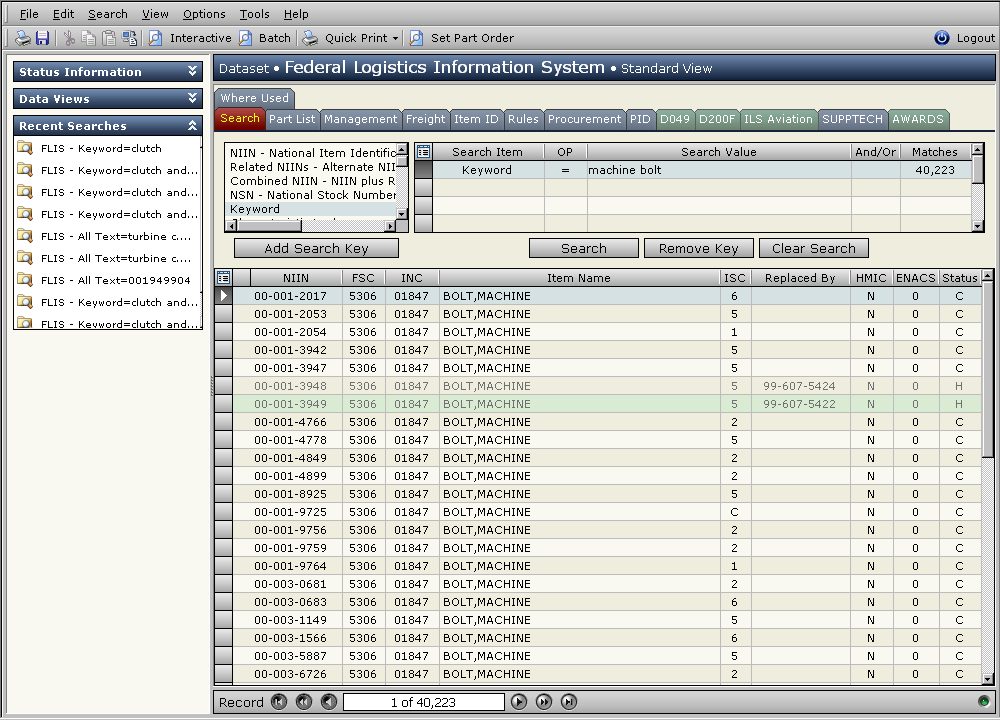Expand the Data Views panel
Viewport: 1000px width, 720px height.
[193, 98]
